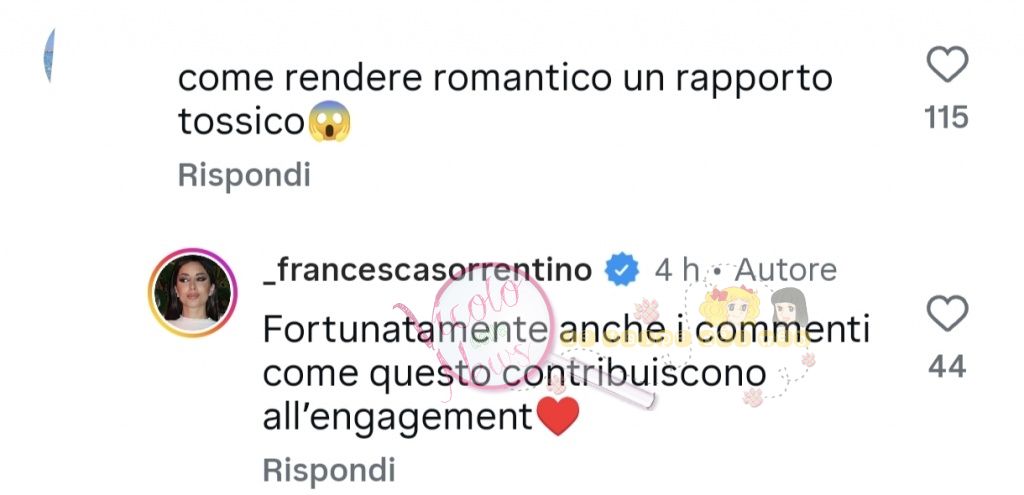Click the word "all'engagement" in the reply
The width and height of the screenshot is (1024, 495).
[x=398, y=419]
